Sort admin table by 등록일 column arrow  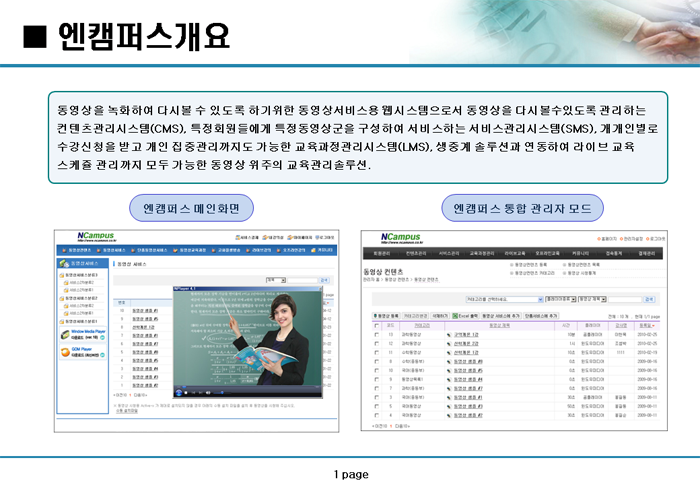pos(654,326)
